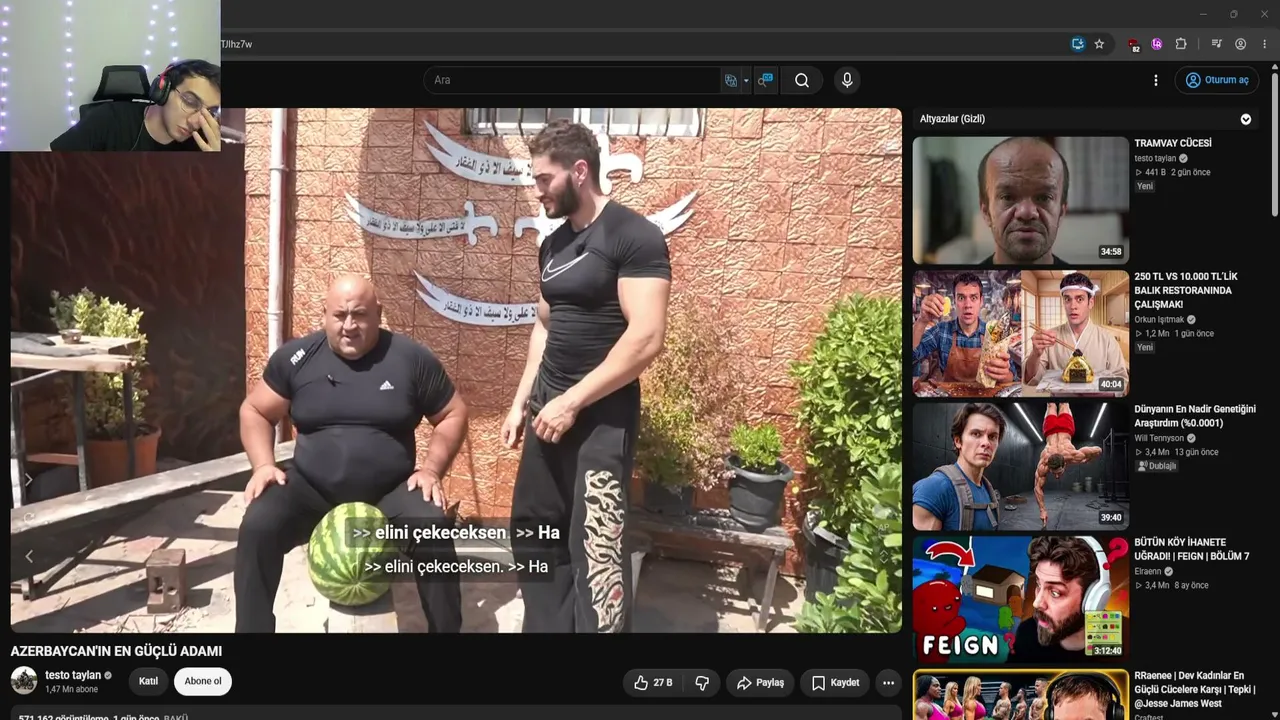The height and width of the screenshot is (720, 1280).
Task: Focus the YouTube Ara search field
Action: [571, 80]
